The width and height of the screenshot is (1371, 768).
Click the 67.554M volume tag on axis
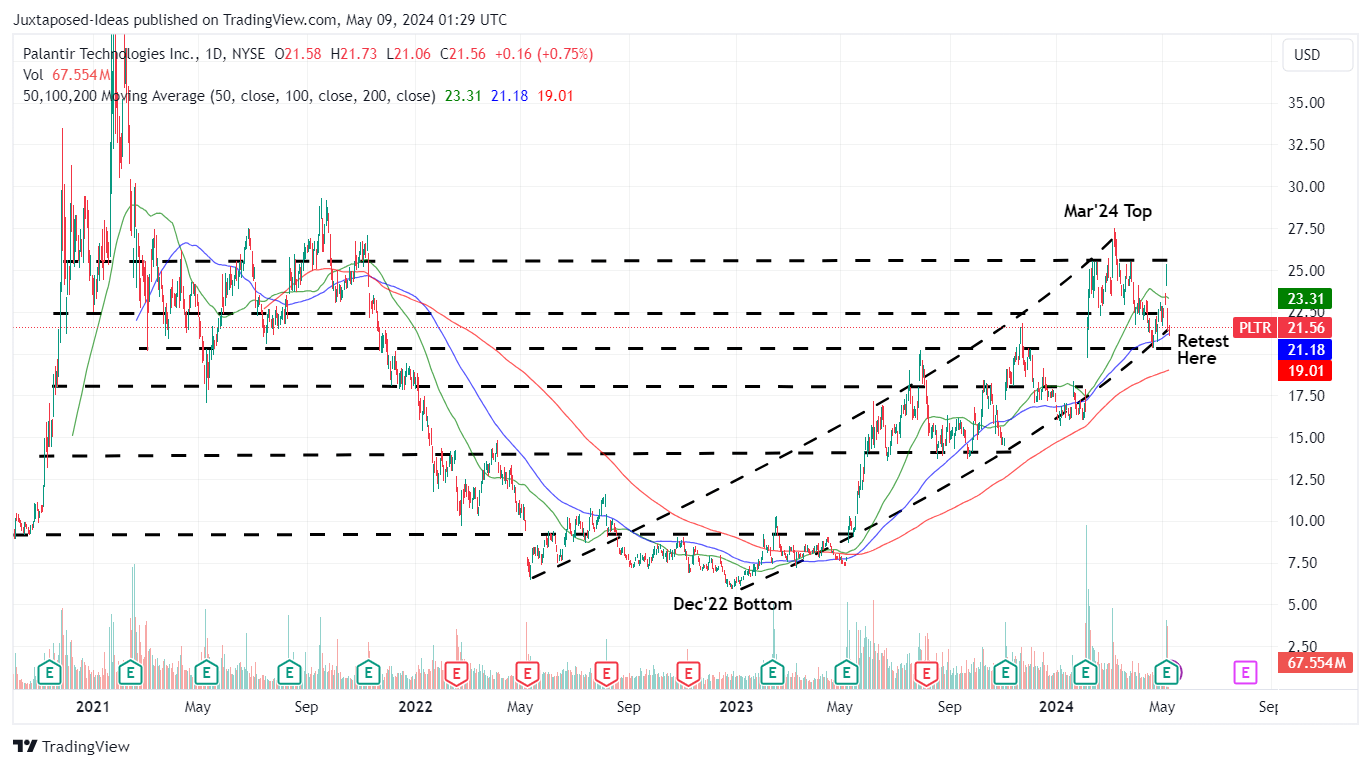1315,663
